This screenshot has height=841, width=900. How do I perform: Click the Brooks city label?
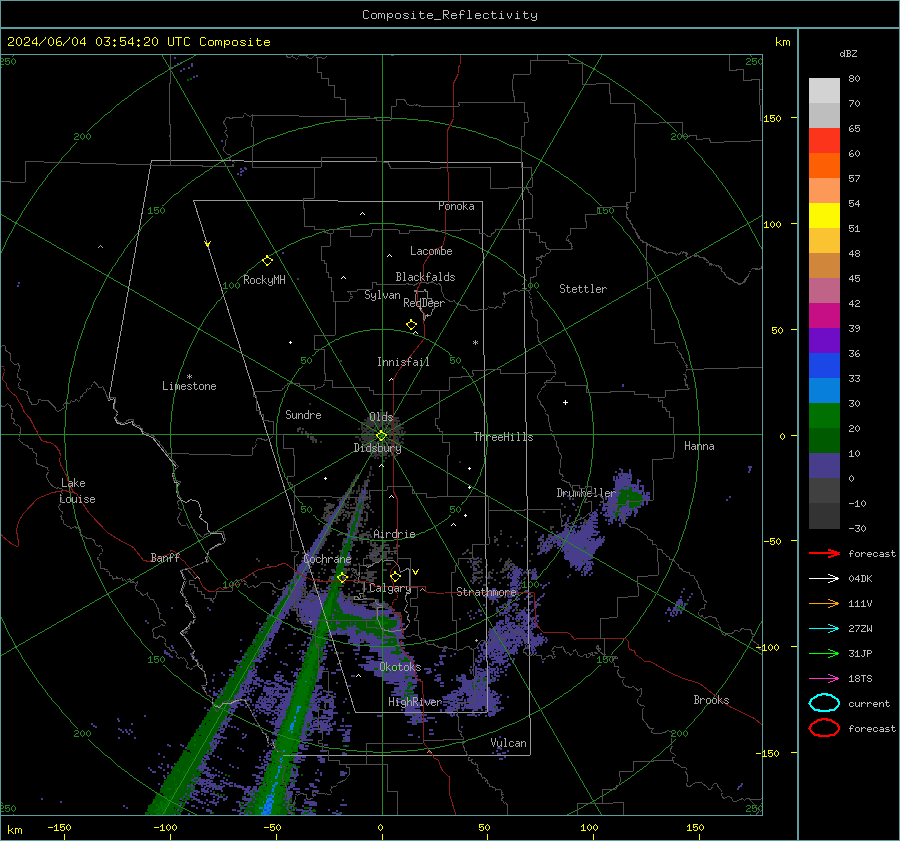coord(711,700)
